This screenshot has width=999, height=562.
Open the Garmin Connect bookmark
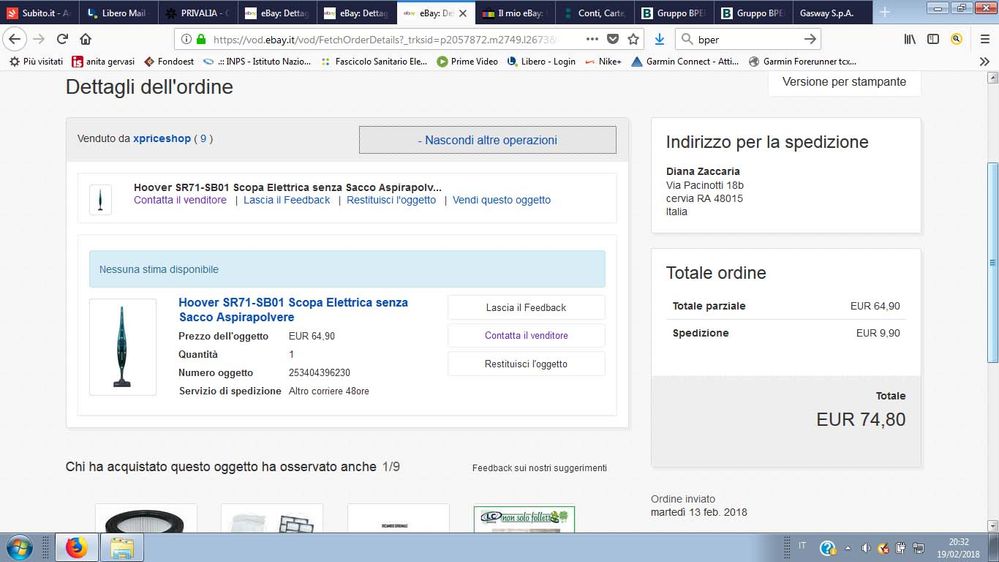click(x=685, y=61)
